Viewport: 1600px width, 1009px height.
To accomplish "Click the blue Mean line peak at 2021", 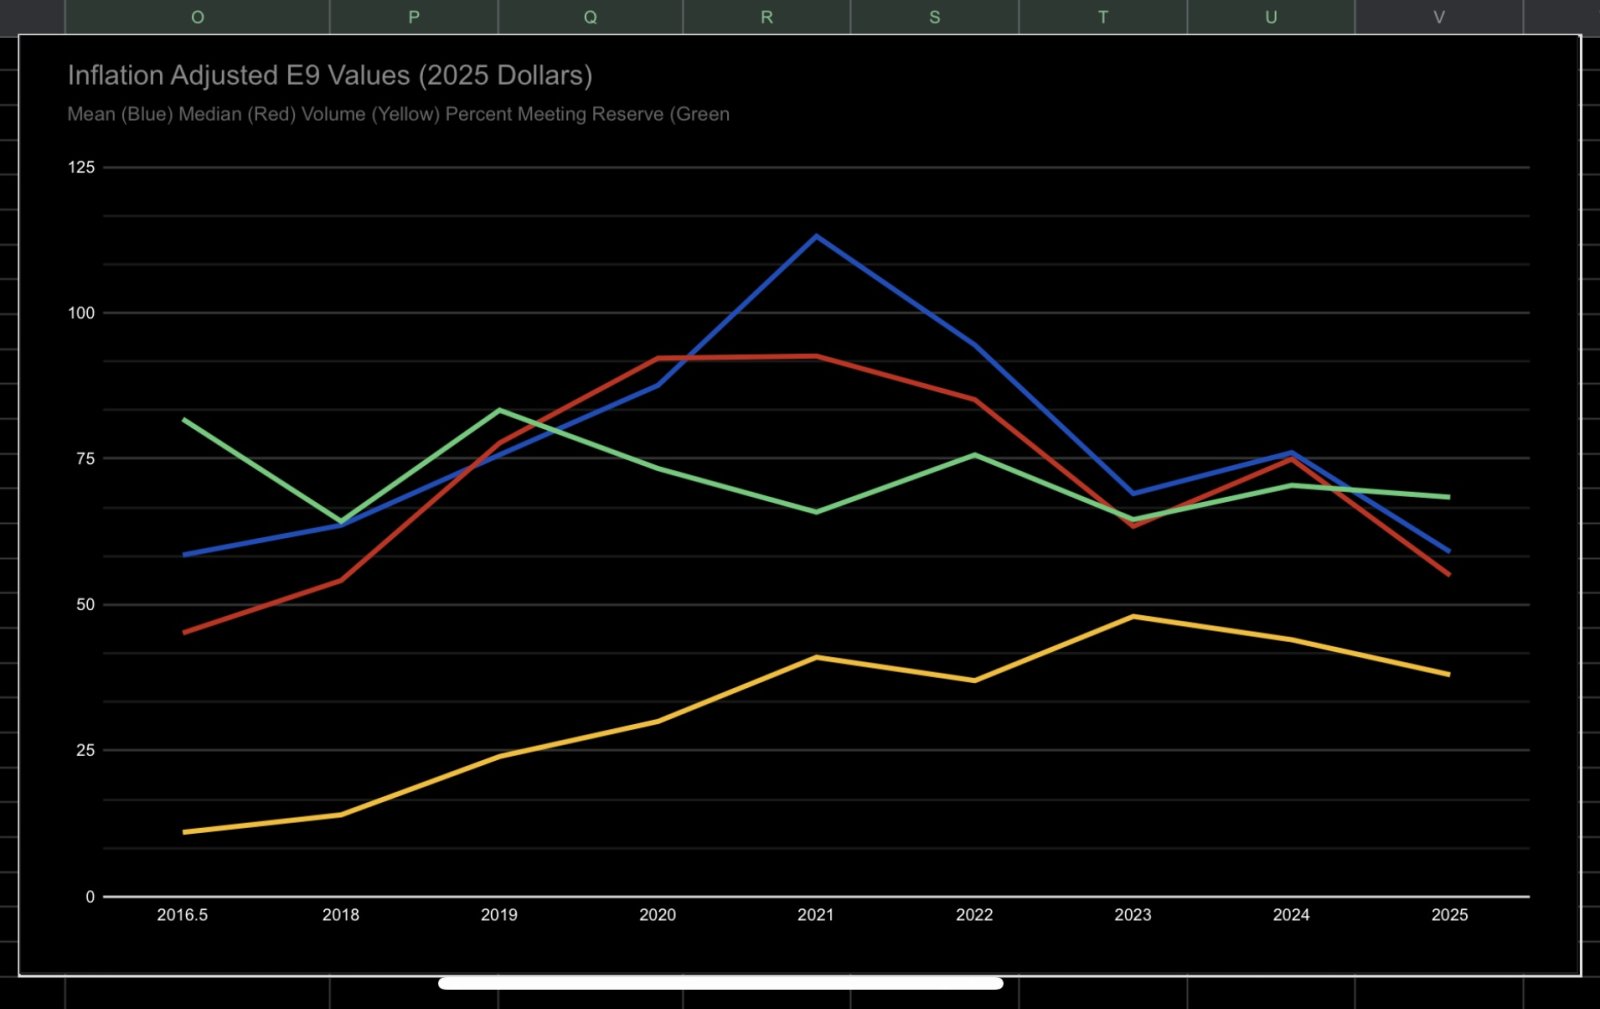I will point(816,236).
